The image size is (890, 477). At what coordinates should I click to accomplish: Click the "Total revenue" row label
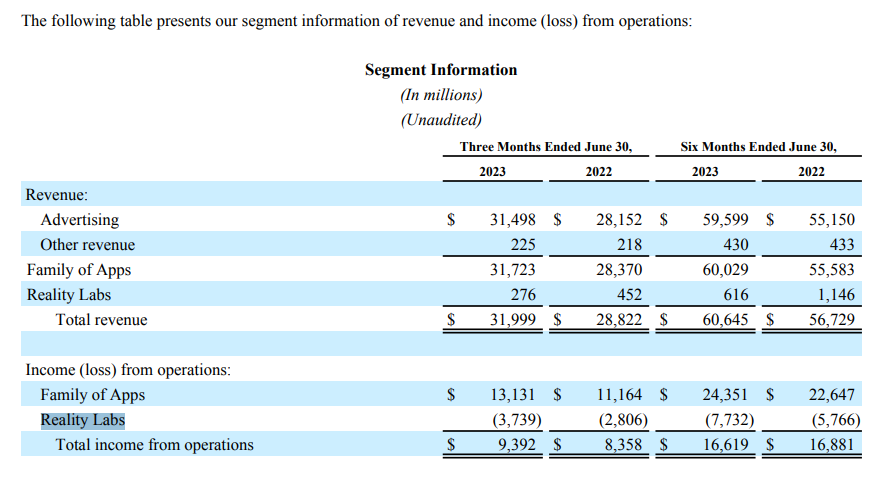point(100,320)
